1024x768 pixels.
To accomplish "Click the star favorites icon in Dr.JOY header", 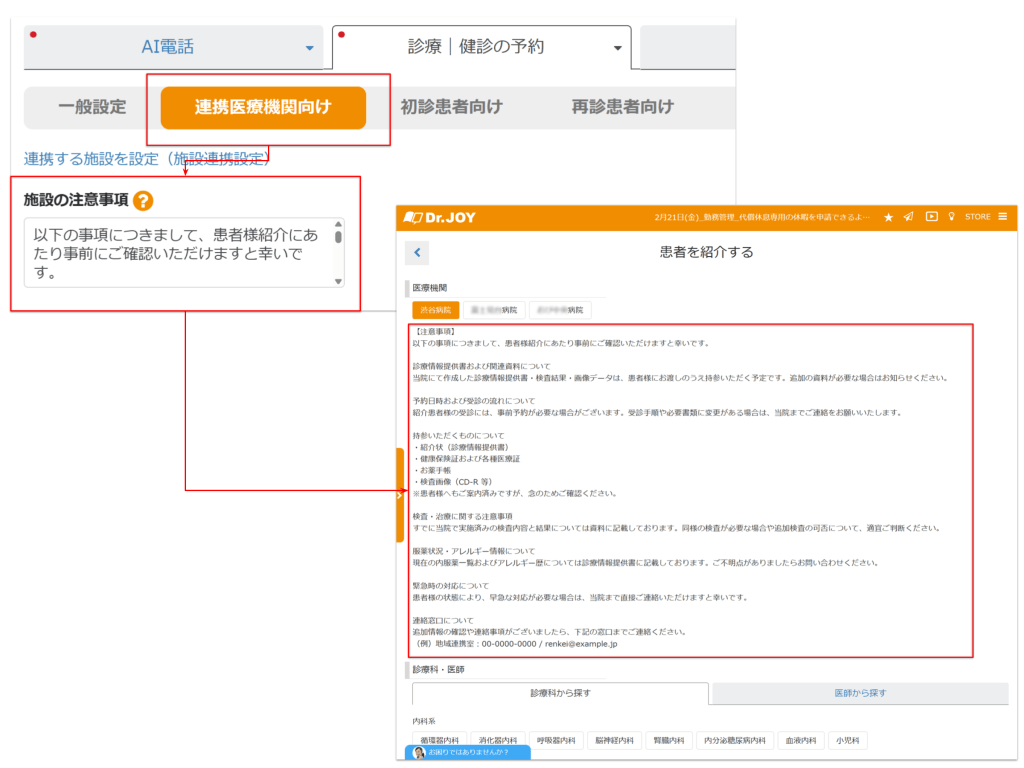I will click(x=889, y=217).
